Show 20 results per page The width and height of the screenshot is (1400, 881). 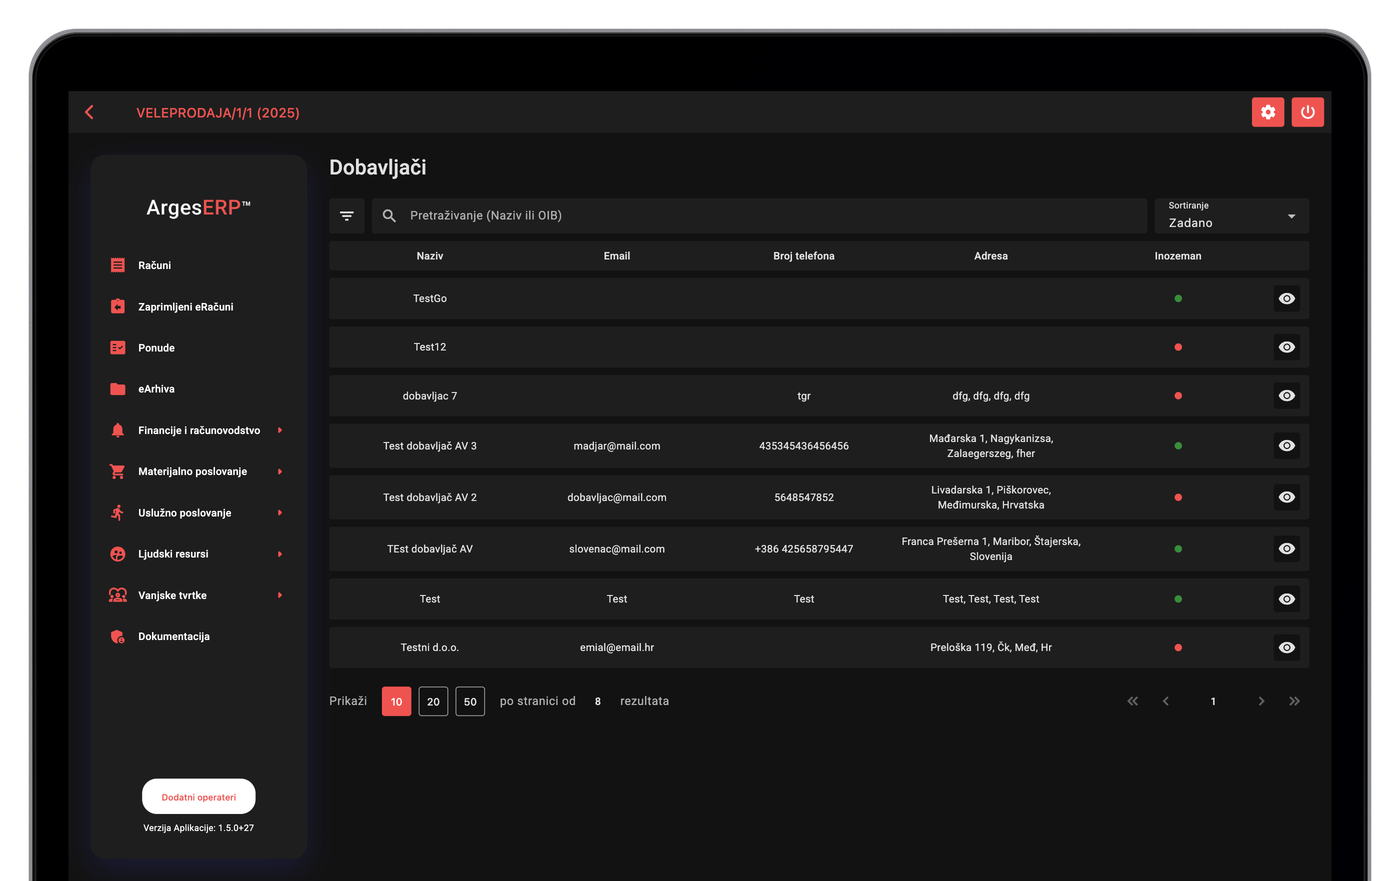433,701
